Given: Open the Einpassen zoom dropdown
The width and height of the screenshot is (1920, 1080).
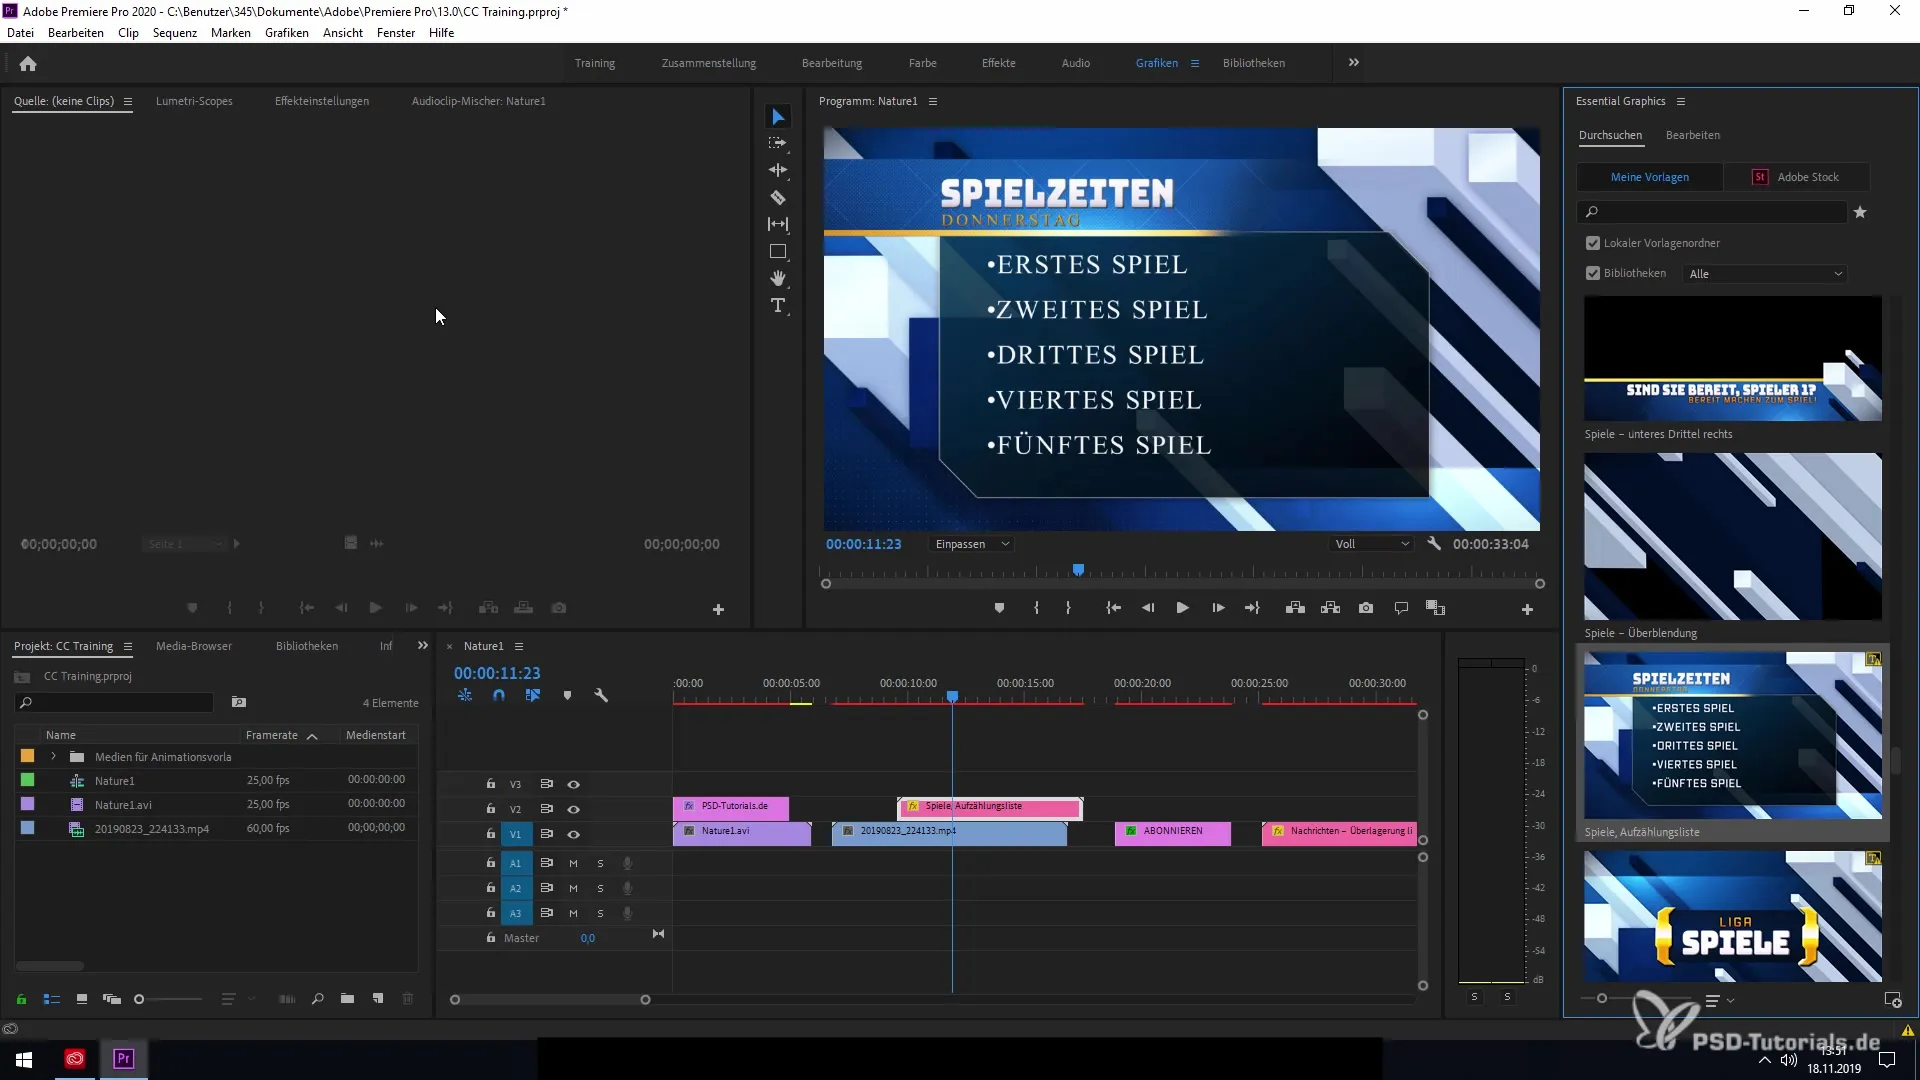Looking at the screenshot, I should point(972,544).
